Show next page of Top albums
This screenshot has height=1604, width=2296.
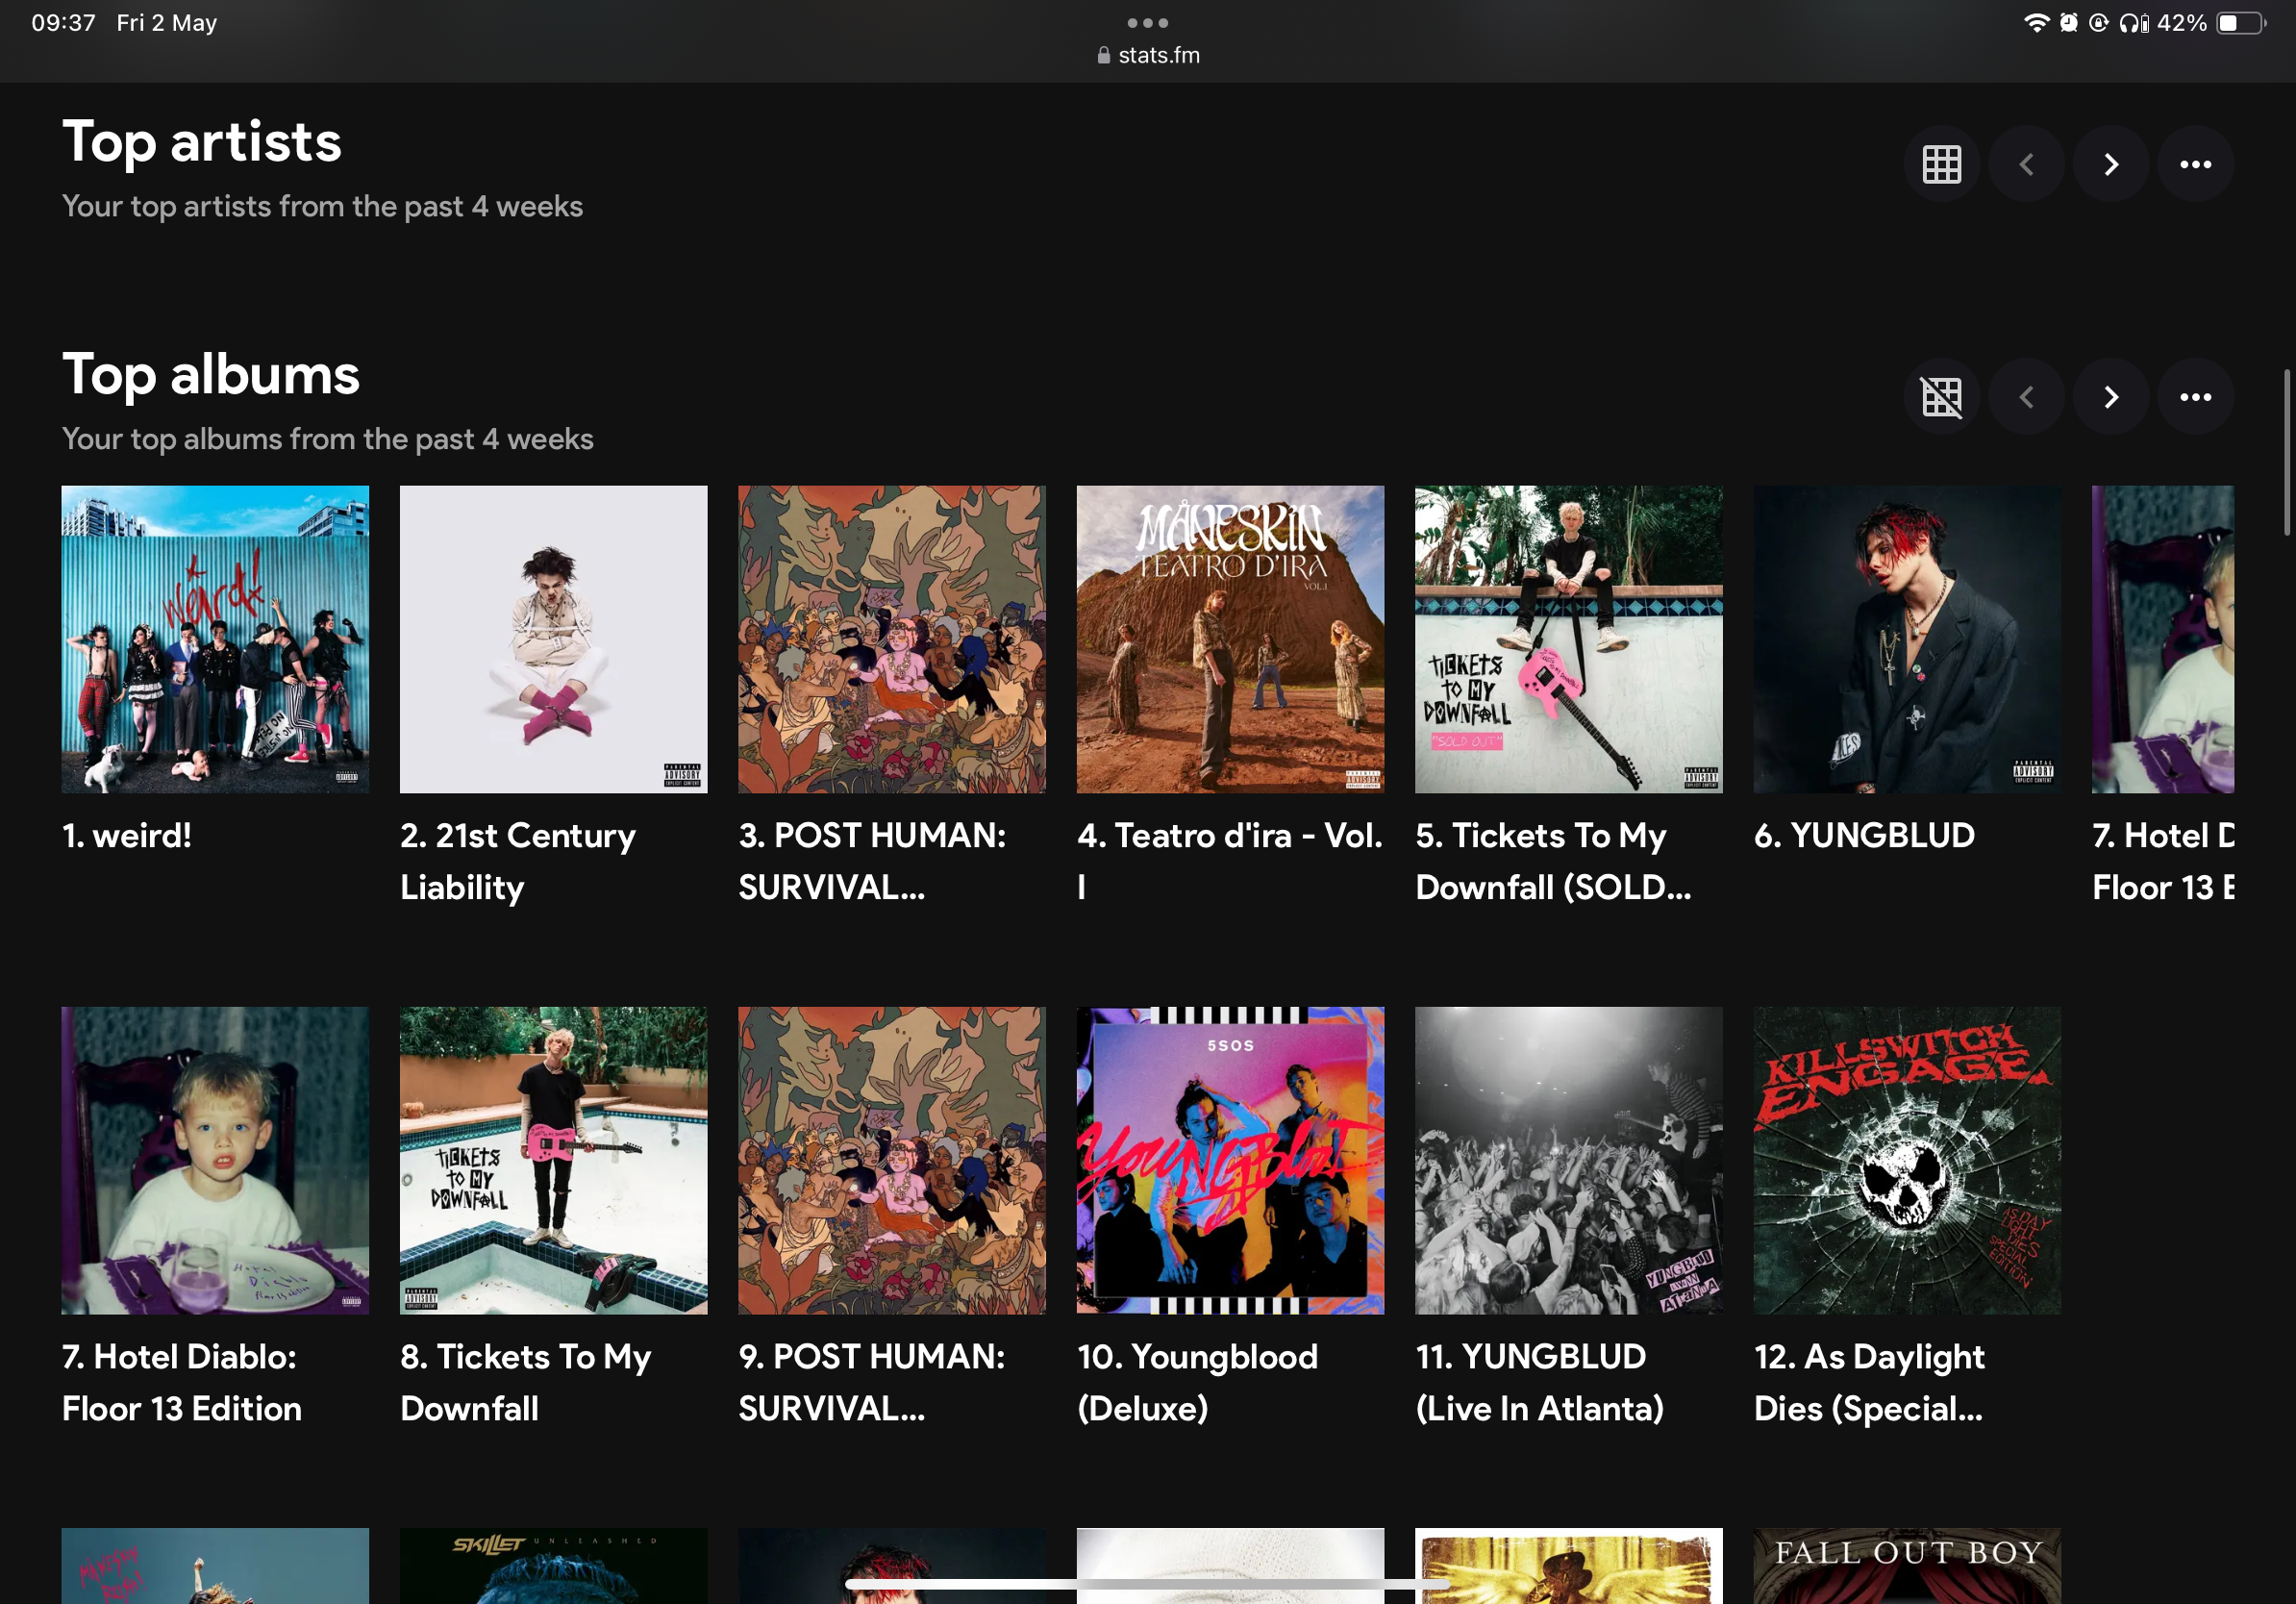2110,397
